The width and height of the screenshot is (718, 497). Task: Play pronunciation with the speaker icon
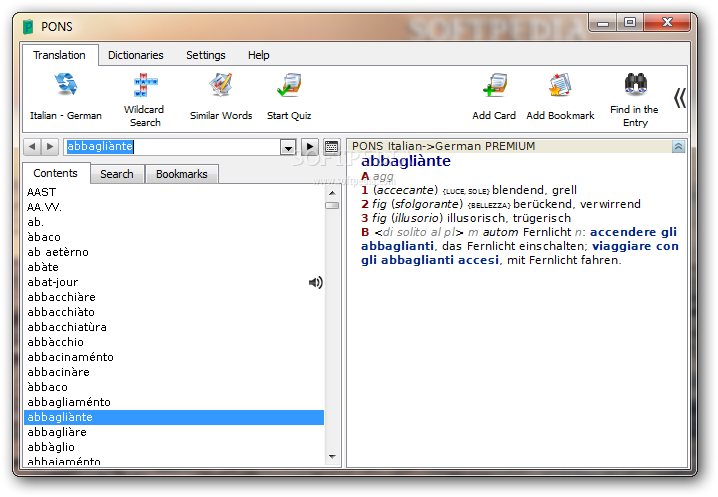tap(315, 283)
